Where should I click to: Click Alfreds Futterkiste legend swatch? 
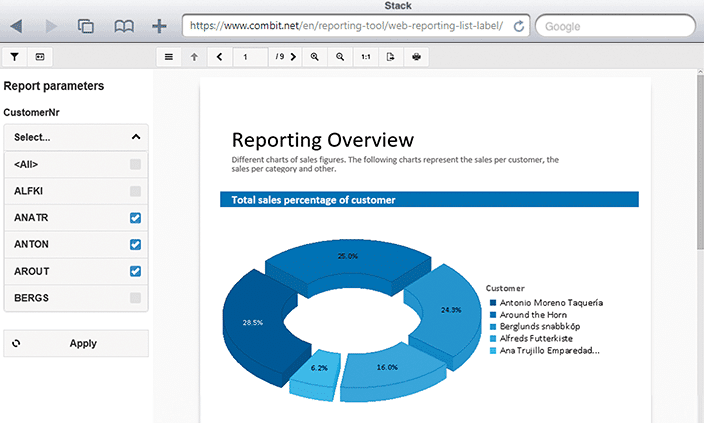tap(493, 339)
